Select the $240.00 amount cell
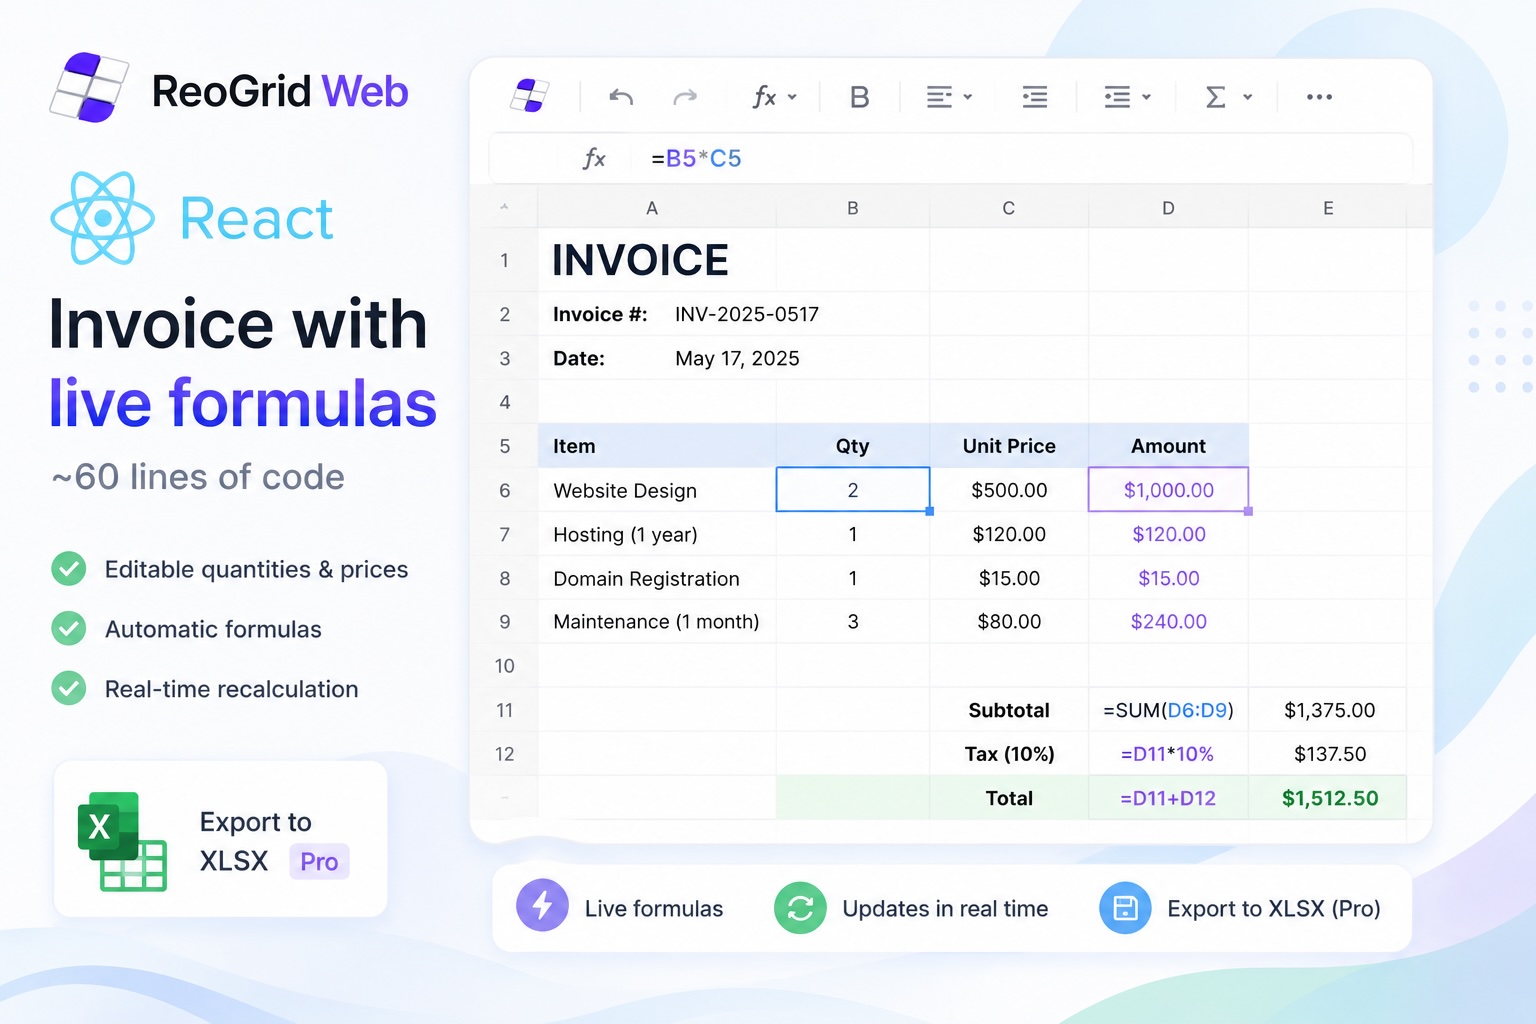The image size is (1536, 1024). 1168,621
